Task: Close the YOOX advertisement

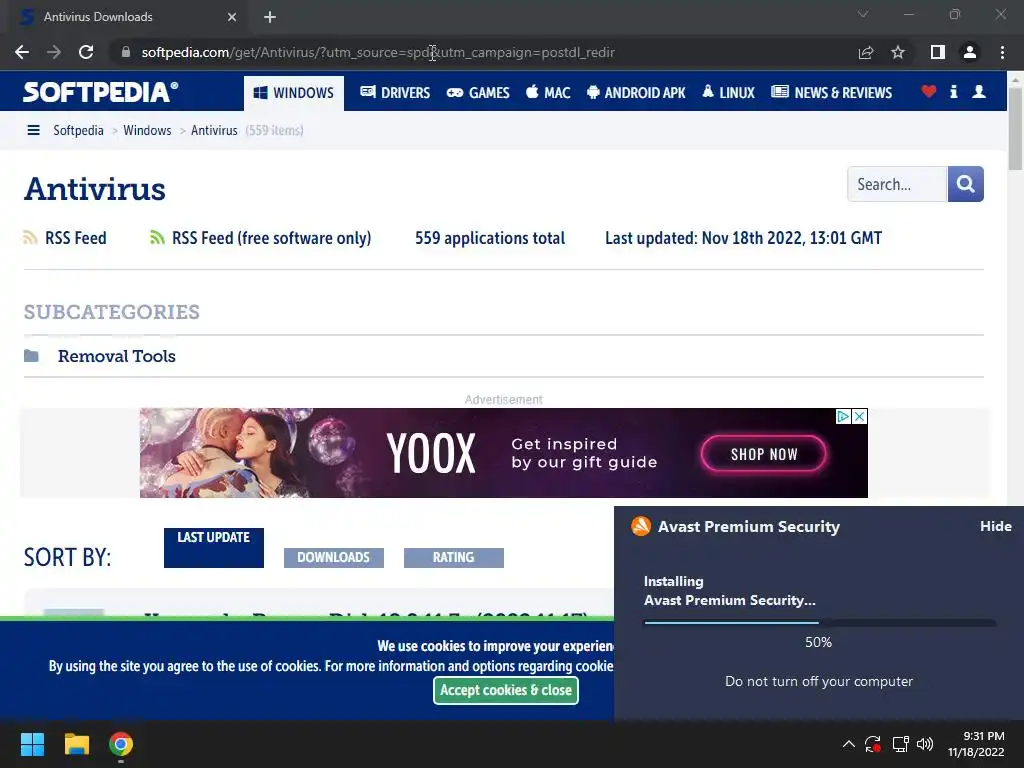Action: [860, 416]
